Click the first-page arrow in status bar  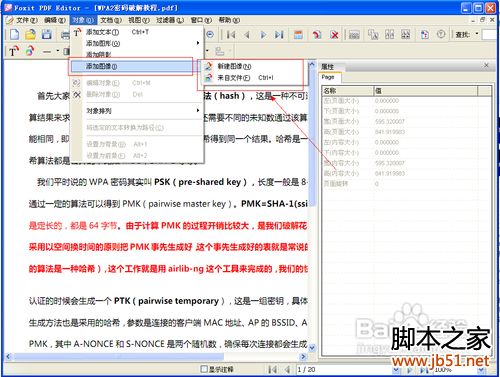point(272,369)
